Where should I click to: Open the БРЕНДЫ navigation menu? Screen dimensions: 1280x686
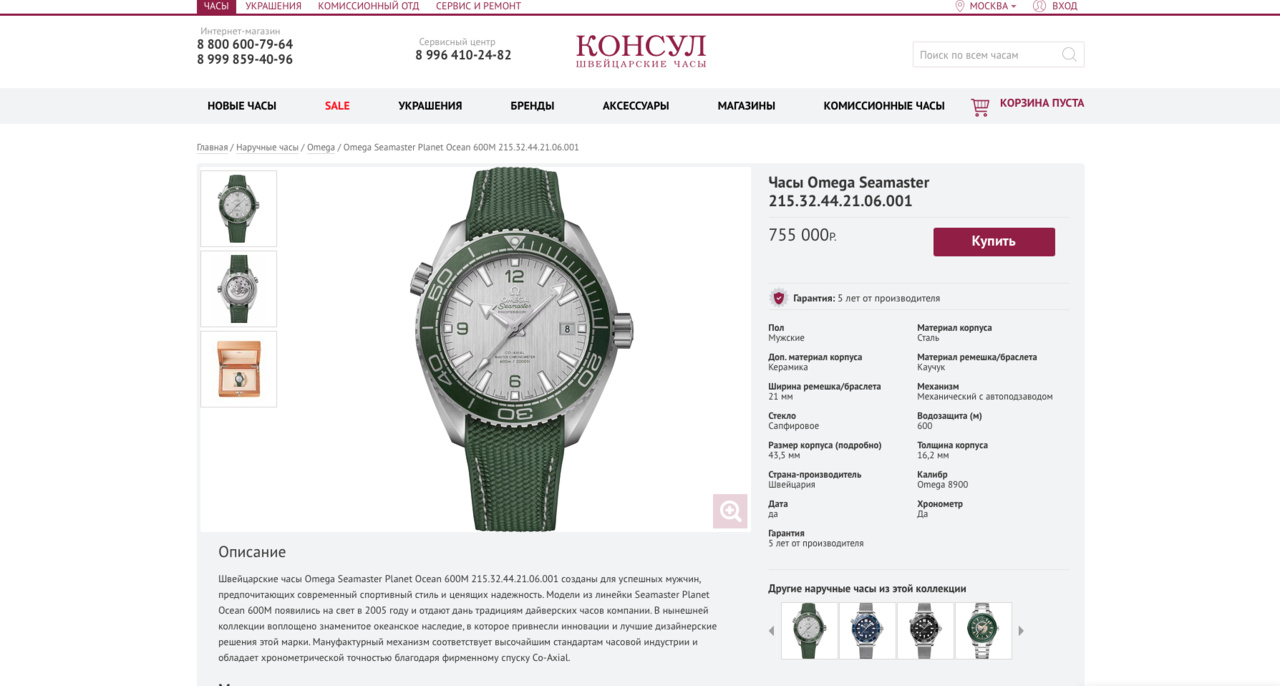[532, 106]
